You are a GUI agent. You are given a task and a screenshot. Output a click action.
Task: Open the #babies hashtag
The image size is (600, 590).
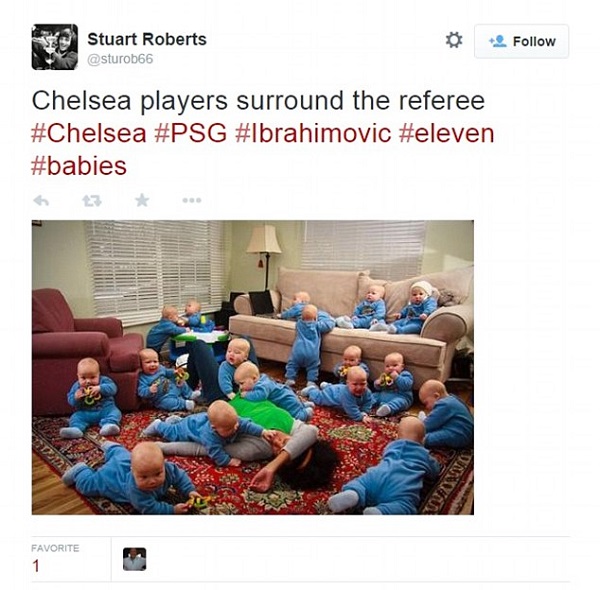pos(79,166)
